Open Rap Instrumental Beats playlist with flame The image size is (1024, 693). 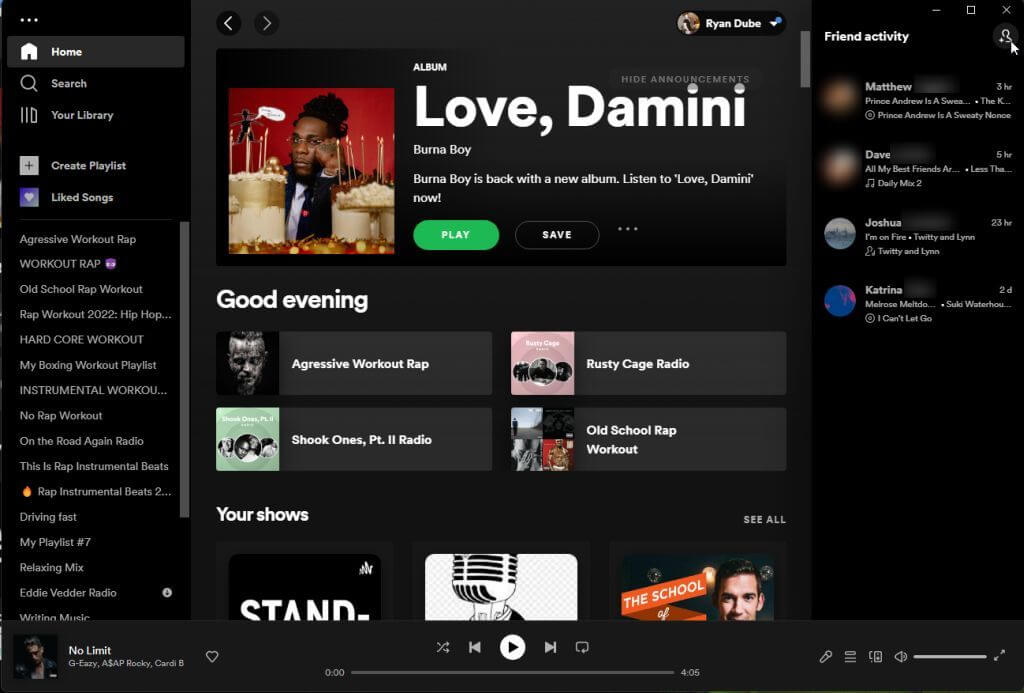[97, 492]
